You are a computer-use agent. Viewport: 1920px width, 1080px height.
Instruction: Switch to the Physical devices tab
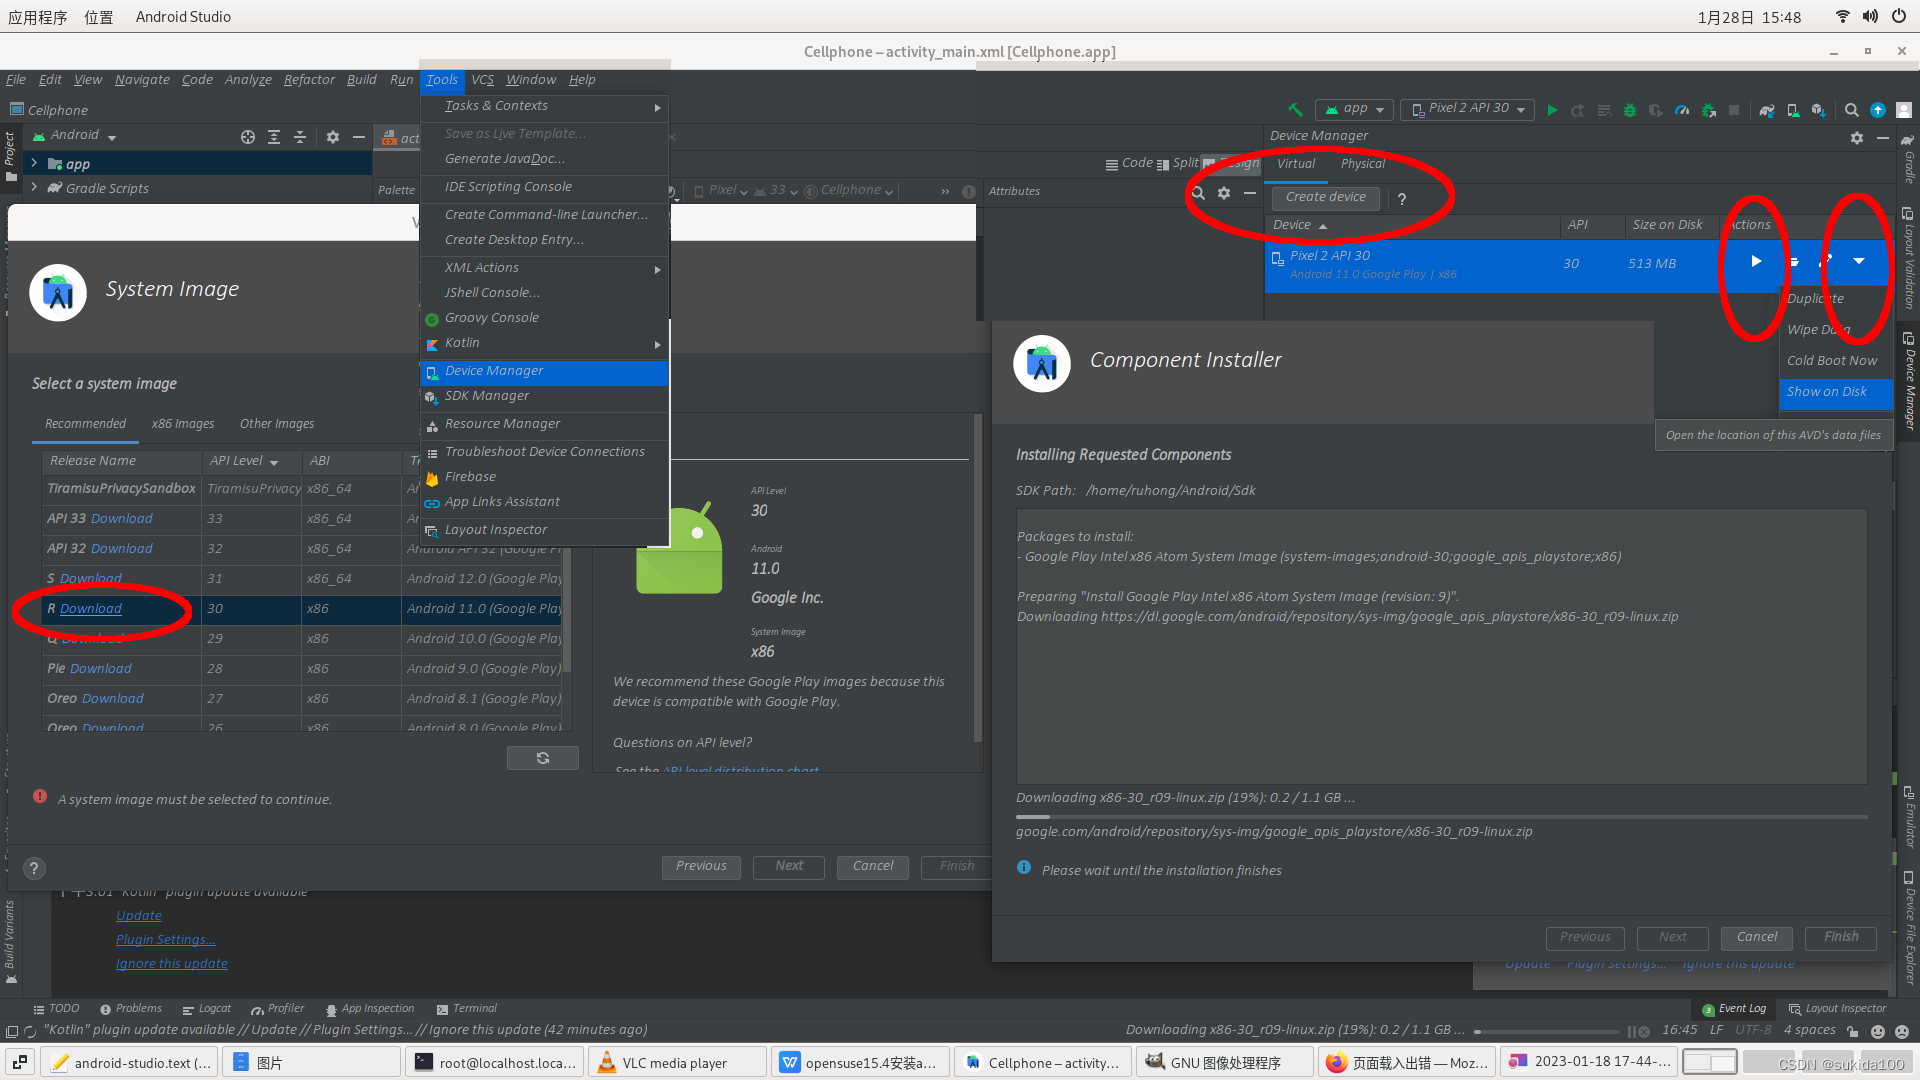[x=1362, y=164]
